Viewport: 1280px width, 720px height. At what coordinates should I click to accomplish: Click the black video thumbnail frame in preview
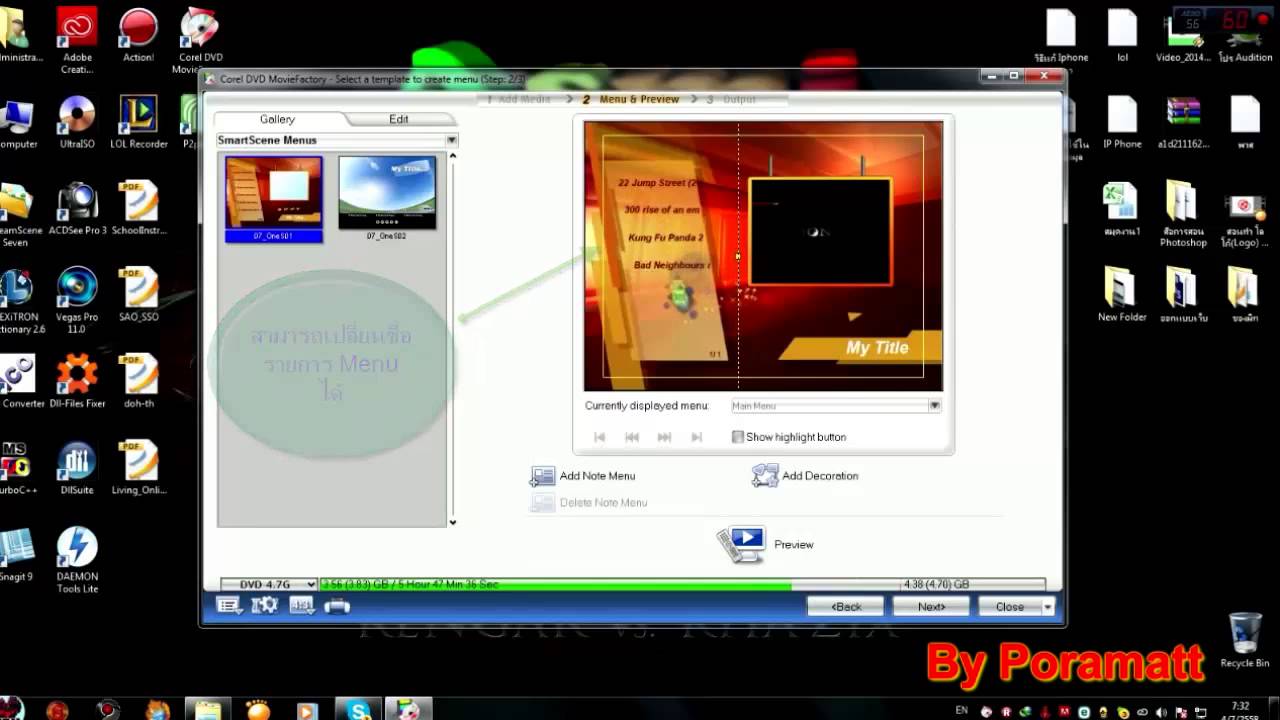tap(820, 232)
